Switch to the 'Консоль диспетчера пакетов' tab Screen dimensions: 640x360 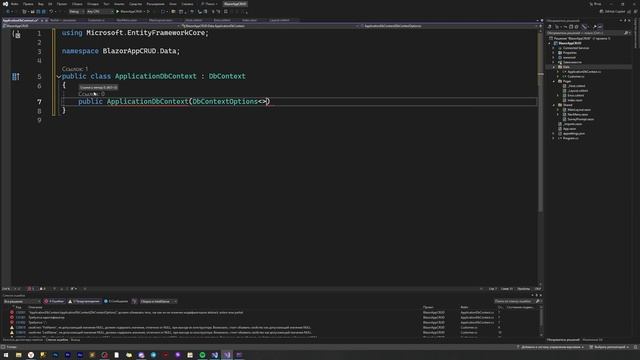pos(22,340)
